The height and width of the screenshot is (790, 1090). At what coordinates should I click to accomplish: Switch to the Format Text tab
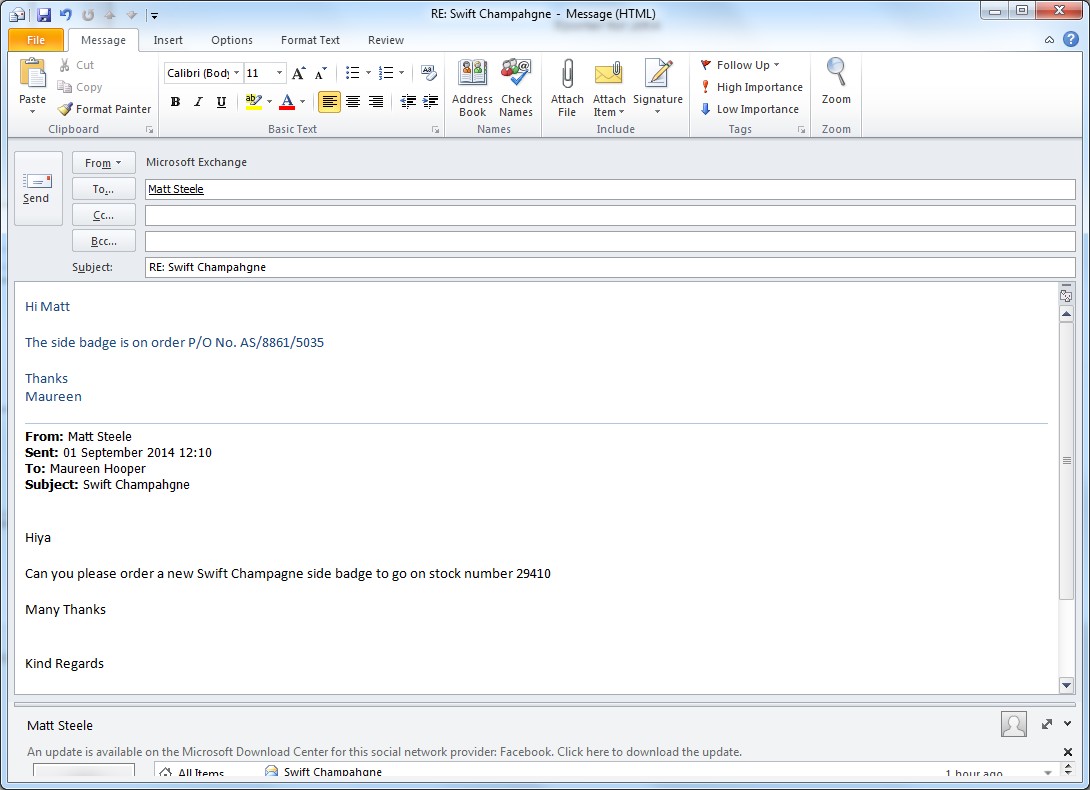pyautogui.click(x=310, y=40)
